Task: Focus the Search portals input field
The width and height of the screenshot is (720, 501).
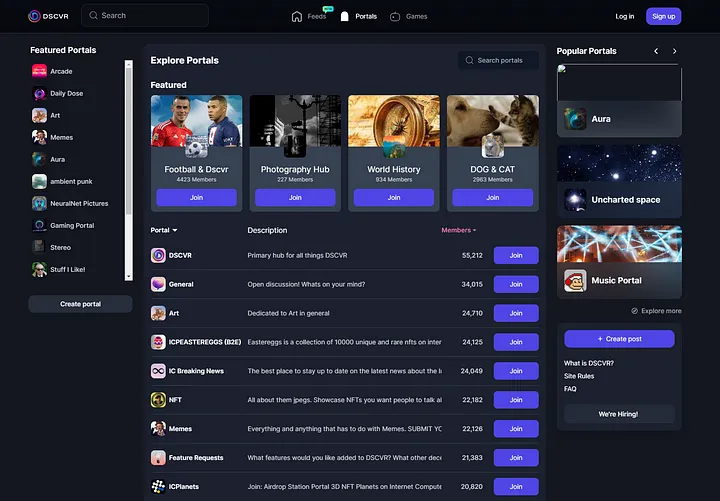Action: pyautogui.click(x=505, y=61)
